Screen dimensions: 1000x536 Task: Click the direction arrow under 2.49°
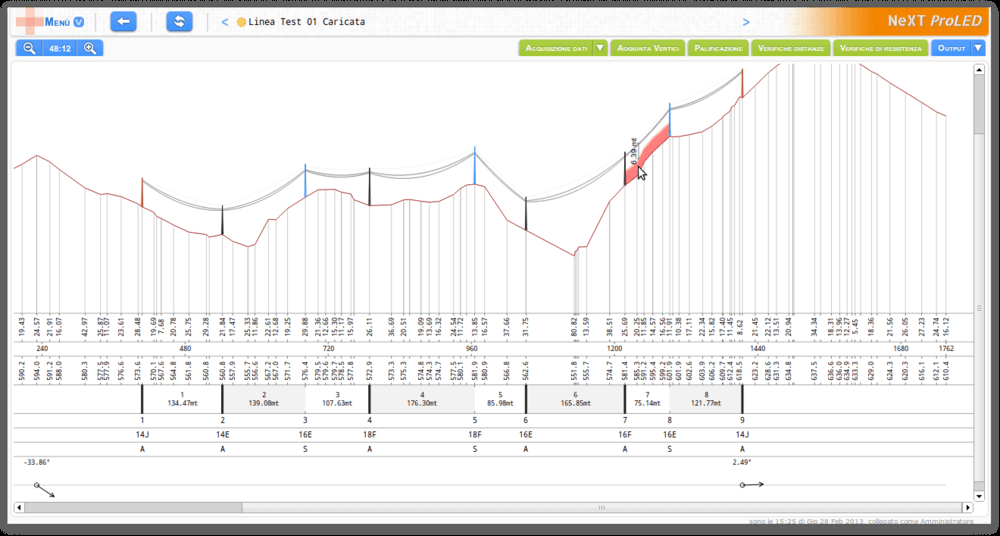point(752,485)
